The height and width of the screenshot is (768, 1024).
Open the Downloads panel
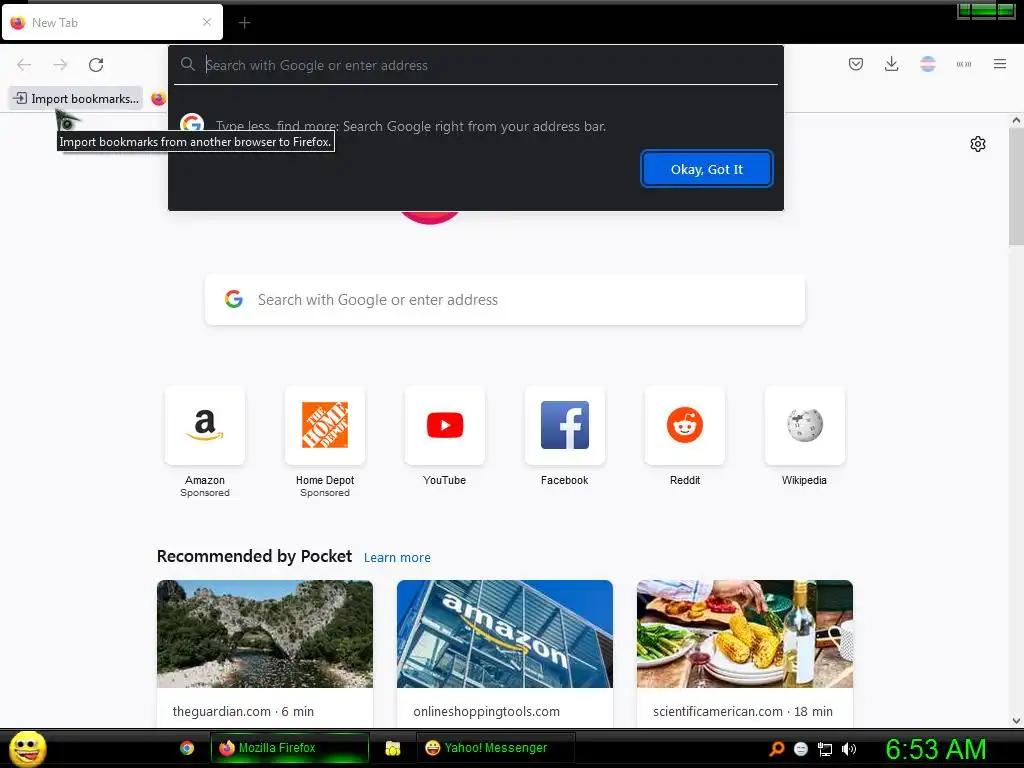(891, 64)
